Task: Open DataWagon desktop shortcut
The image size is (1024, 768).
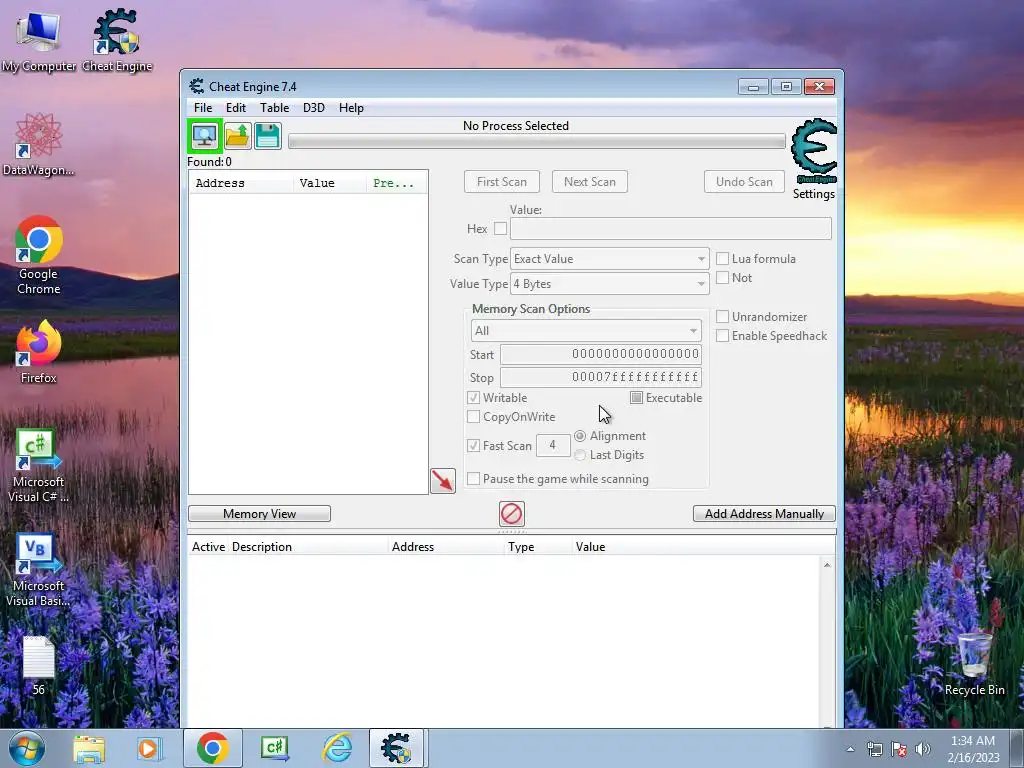Action: tap(39, 144)
